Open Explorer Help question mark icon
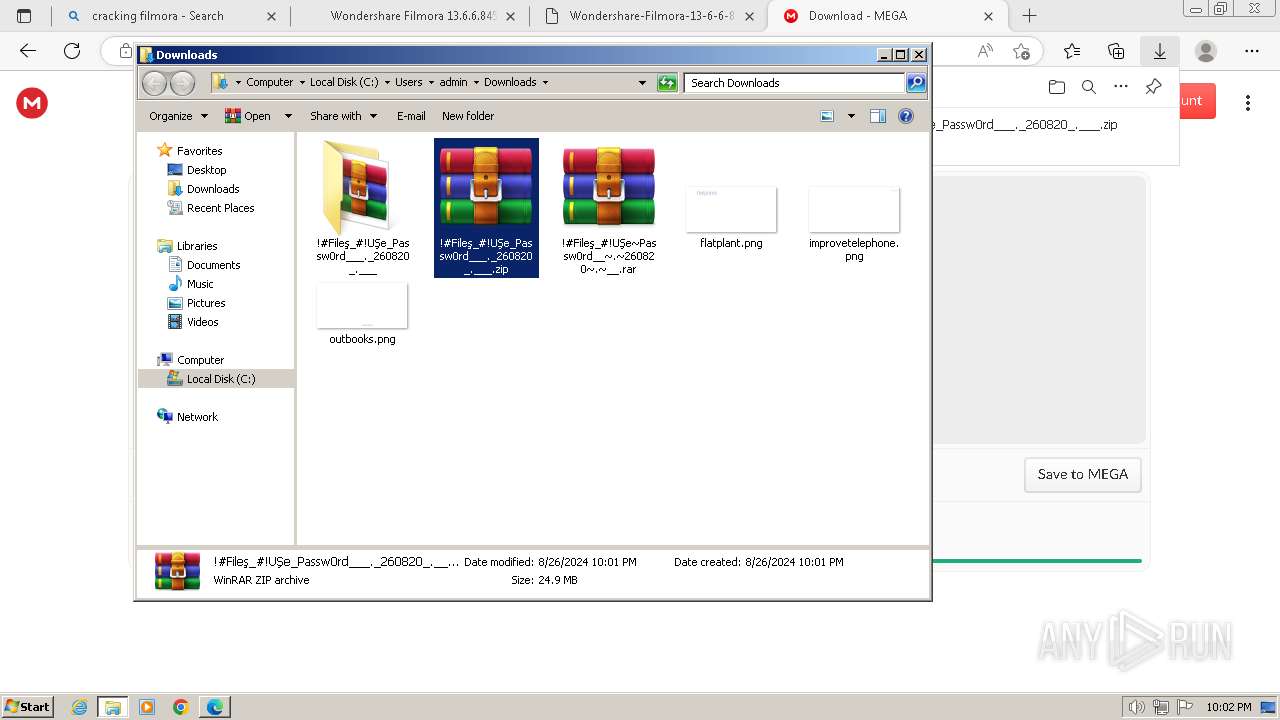1280x720 pixels. point(906,116)
